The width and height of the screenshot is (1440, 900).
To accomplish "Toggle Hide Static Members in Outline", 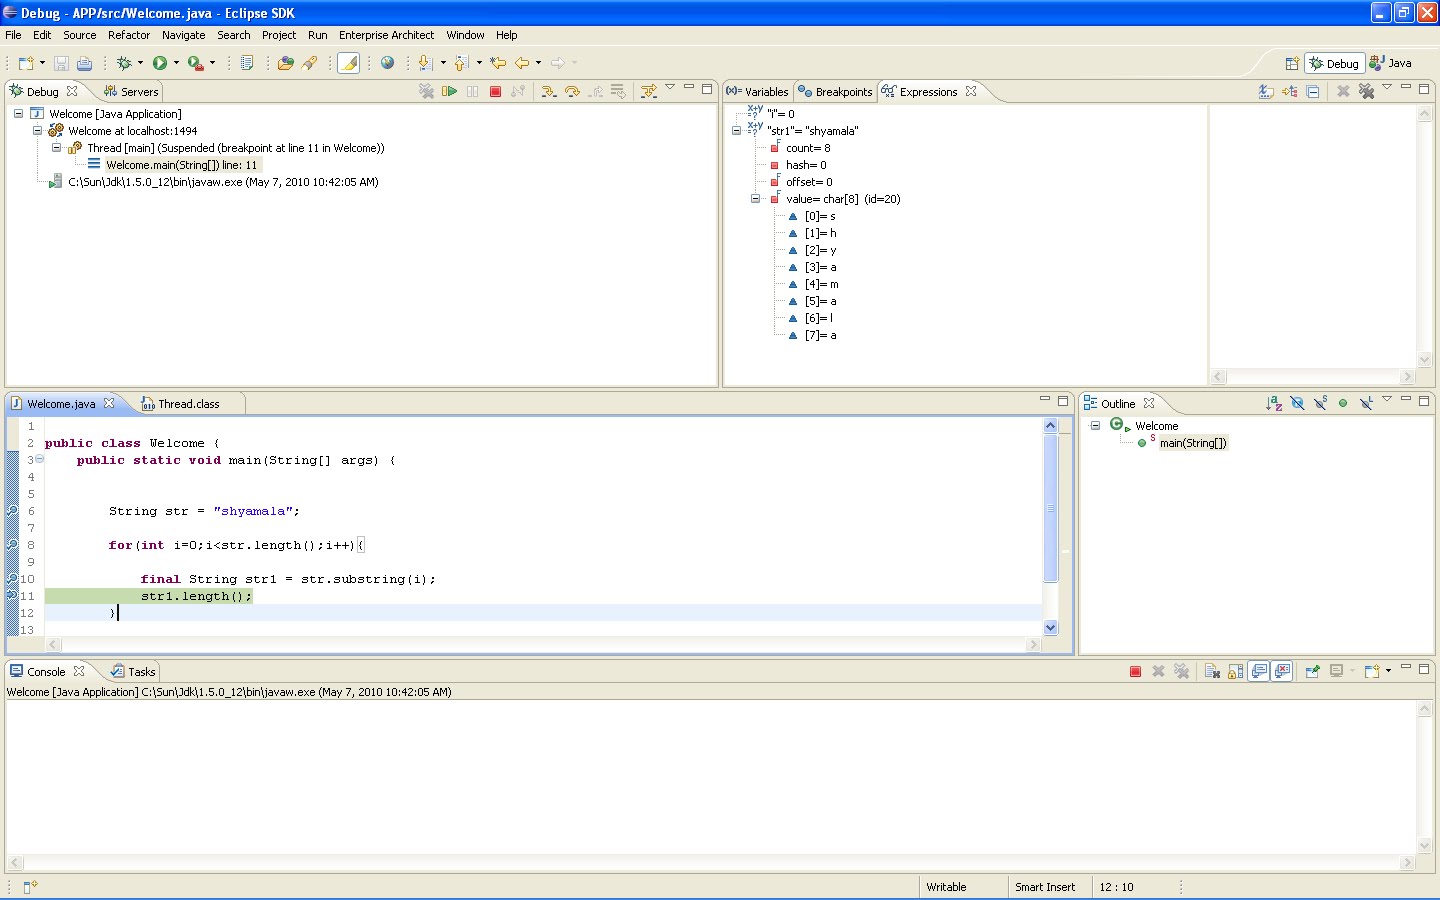I will point(1320,403).
